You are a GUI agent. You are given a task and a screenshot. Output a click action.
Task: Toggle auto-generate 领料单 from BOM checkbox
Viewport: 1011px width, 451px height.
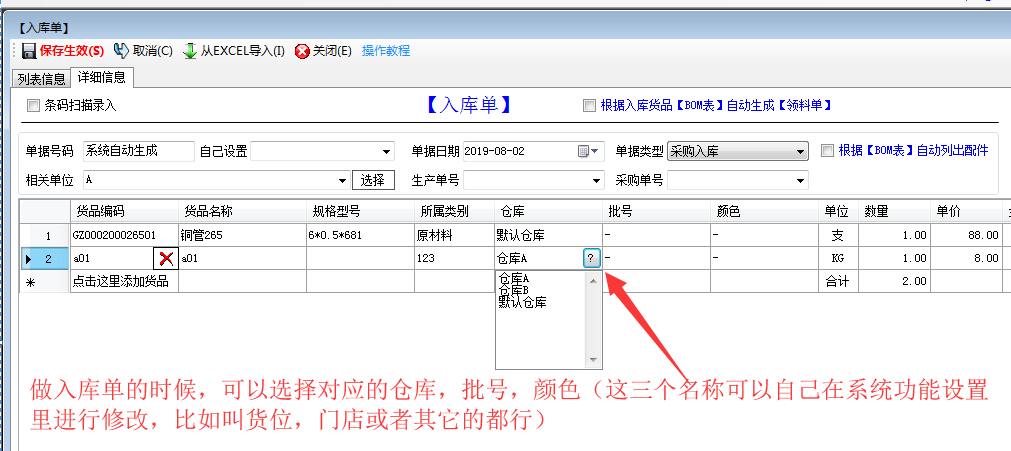pyautogui.click(x=589, y=105)
